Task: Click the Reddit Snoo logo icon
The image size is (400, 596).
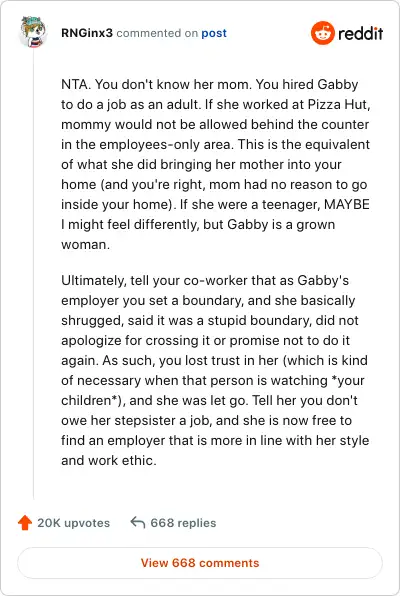Action: 323,33
